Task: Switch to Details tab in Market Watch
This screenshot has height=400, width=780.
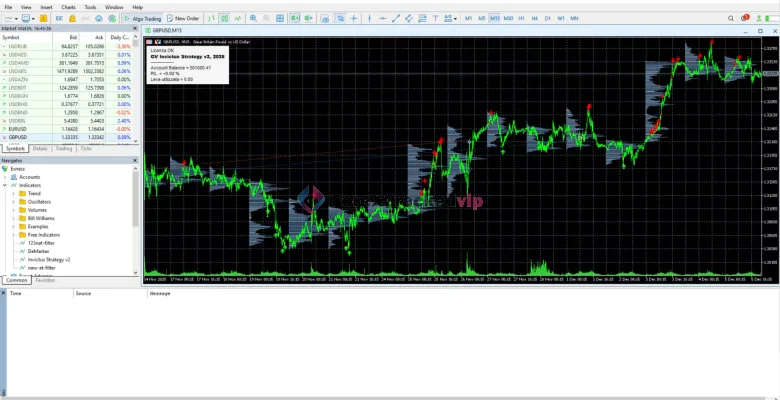Action: (40, 149)
